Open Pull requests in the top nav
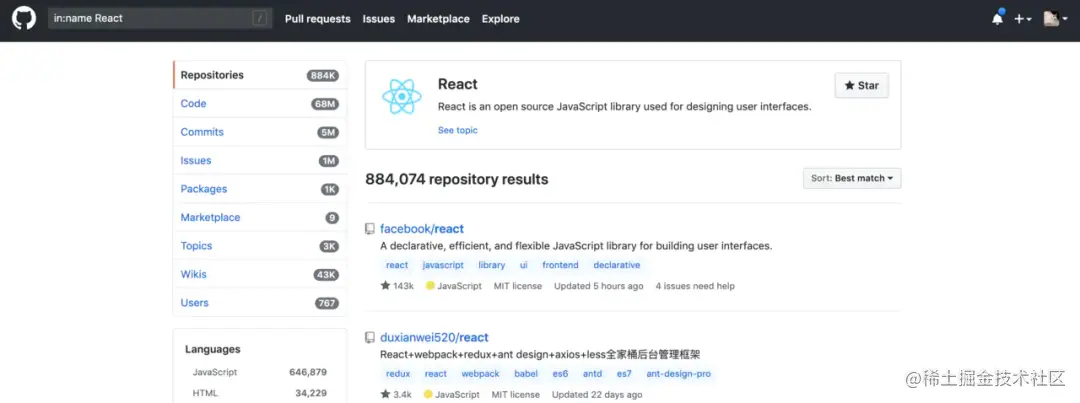Screen dimensions: 1080x403 coord(318,19)
